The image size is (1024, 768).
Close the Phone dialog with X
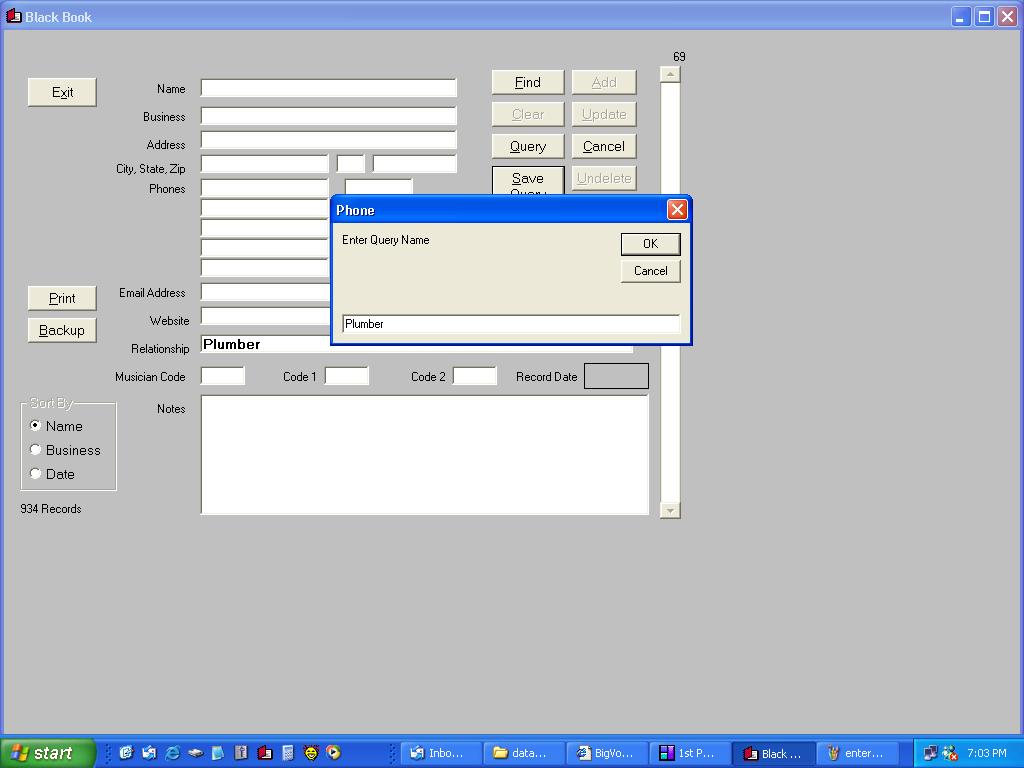[x=677, y=209]
